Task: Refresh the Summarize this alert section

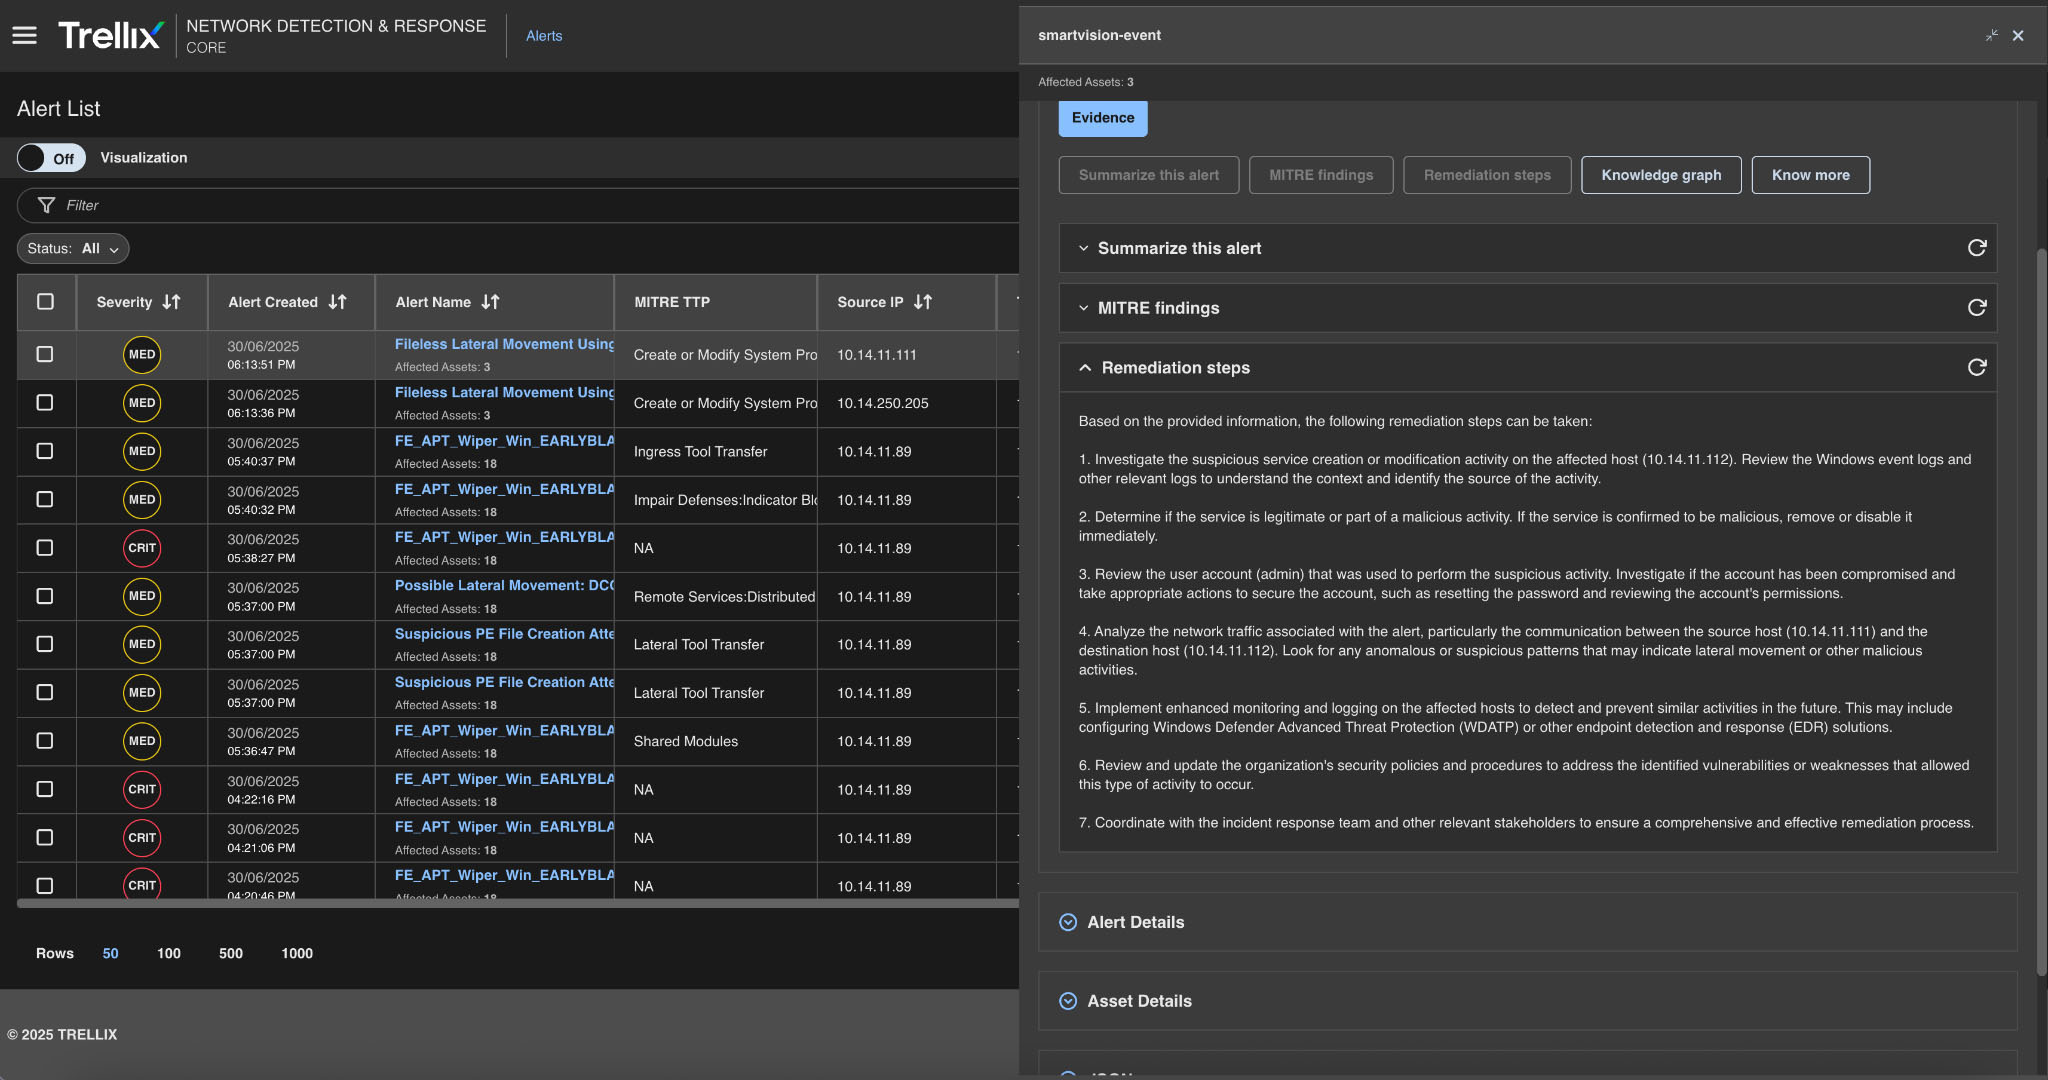Action: tap(1976, 248)
